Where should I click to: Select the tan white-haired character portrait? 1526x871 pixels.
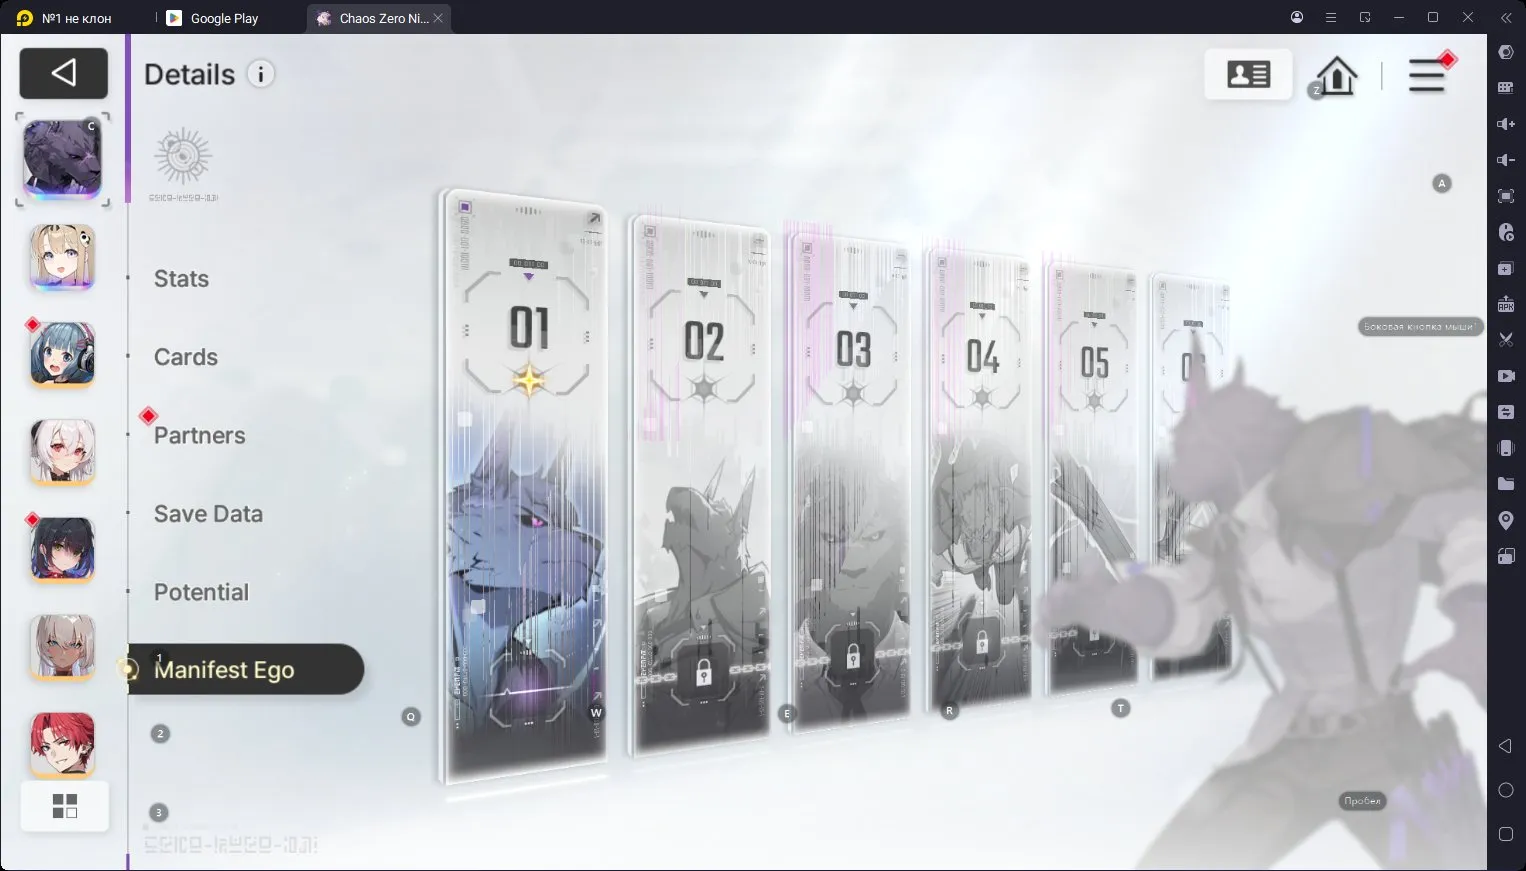(x=62, y=647)
